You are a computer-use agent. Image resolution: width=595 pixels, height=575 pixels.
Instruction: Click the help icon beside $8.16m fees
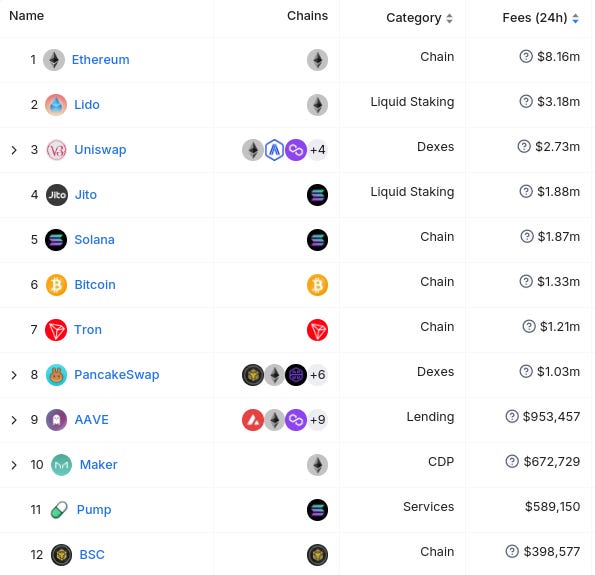(526, 57)
